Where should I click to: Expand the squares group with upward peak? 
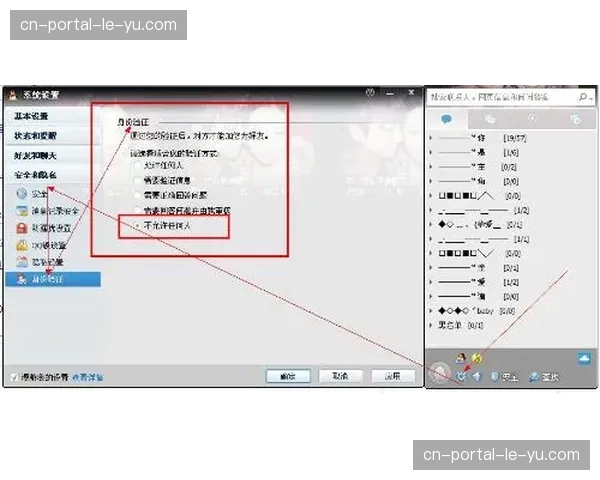click(431, 196)
